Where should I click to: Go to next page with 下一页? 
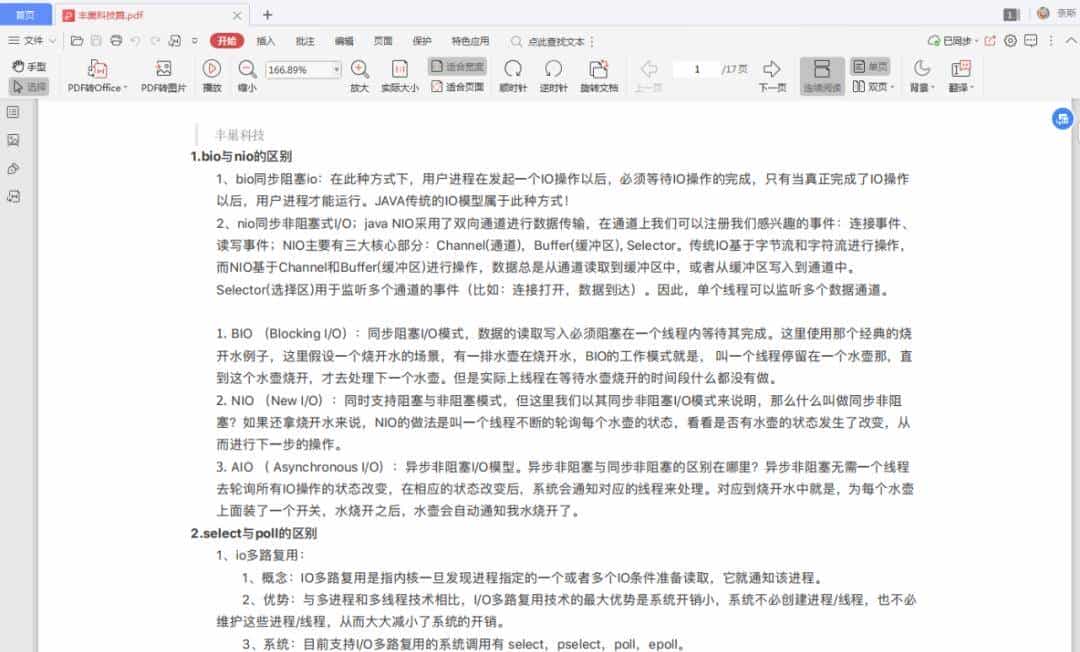pos(774,71)
